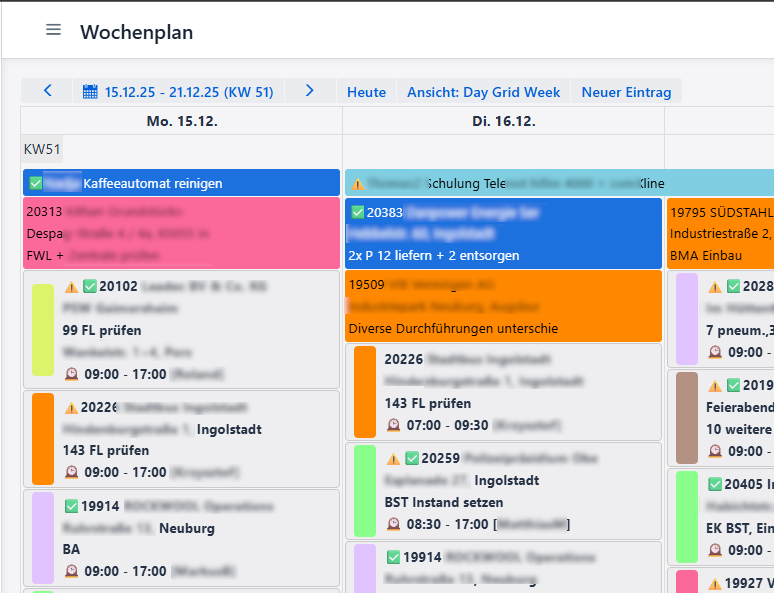Toggle checkmark on entry 20383

[x=358, y=213]
